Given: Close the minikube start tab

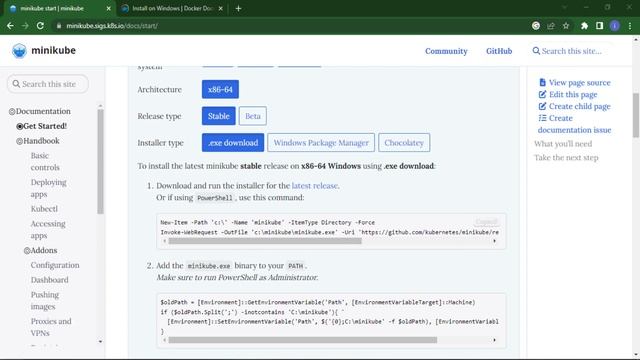Looking at the screenshot, I should 108,8.
